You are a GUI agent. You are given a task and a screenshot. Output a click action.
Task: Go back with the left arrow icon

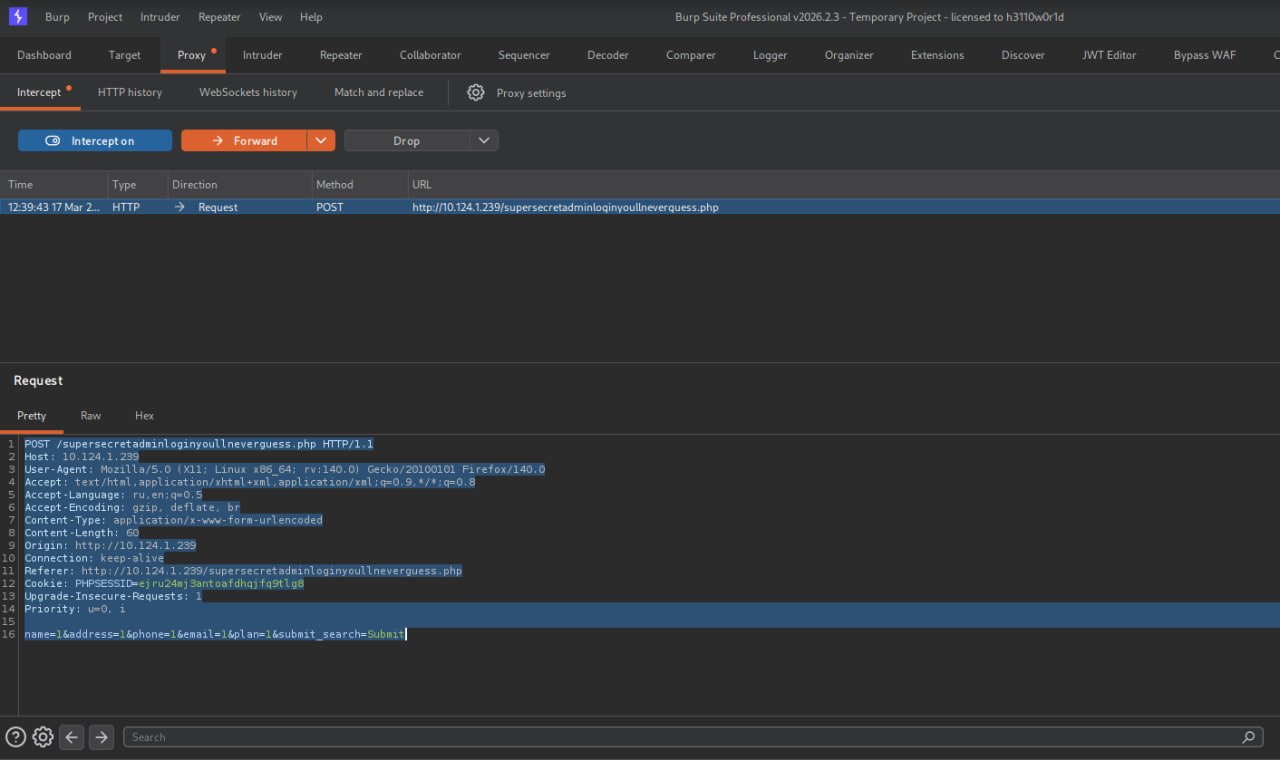pyautogui.click(x=72, y=737)
